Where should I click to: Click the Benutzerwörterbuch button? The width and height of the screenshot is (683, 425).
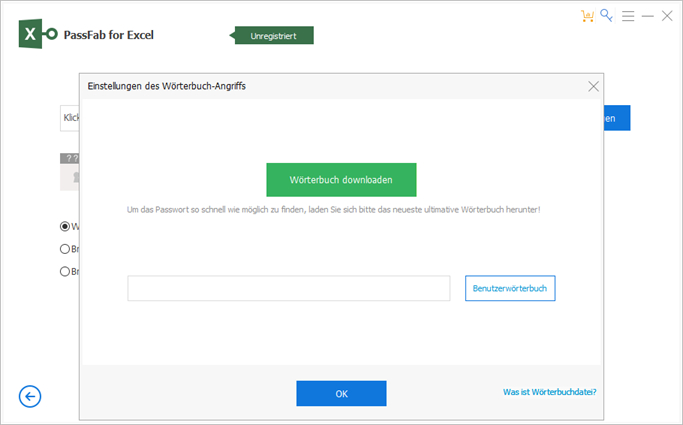tap(510, 288)
